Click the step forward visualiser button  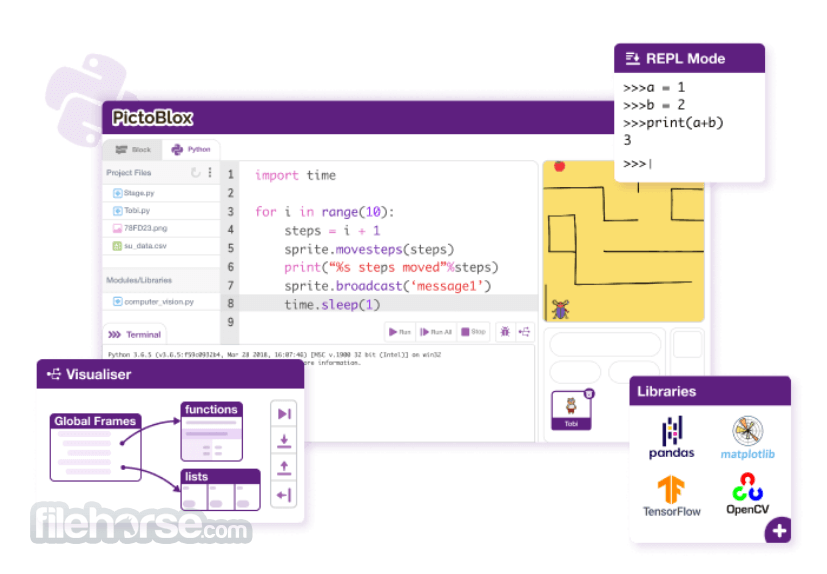[x=284, y=414]
